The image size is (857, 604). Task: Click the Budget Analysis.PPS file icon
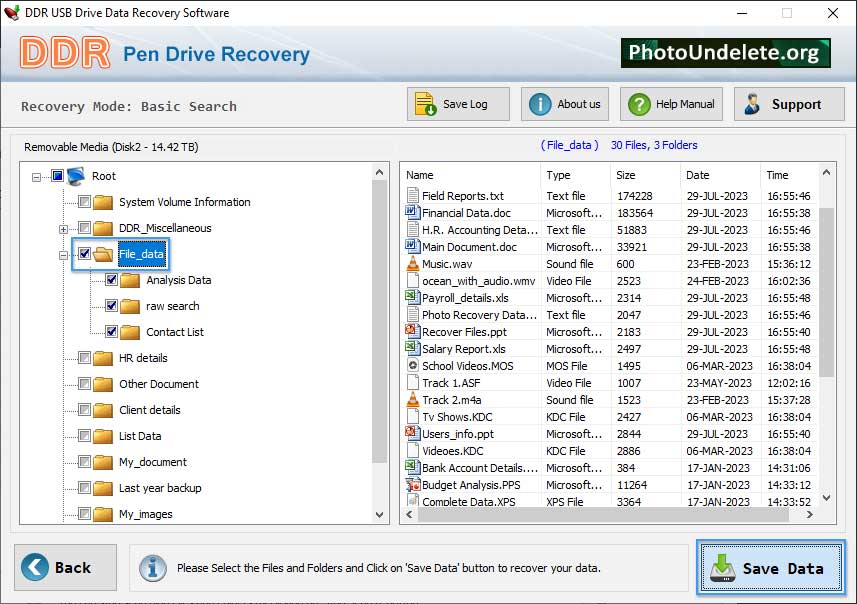pos(413,484)
